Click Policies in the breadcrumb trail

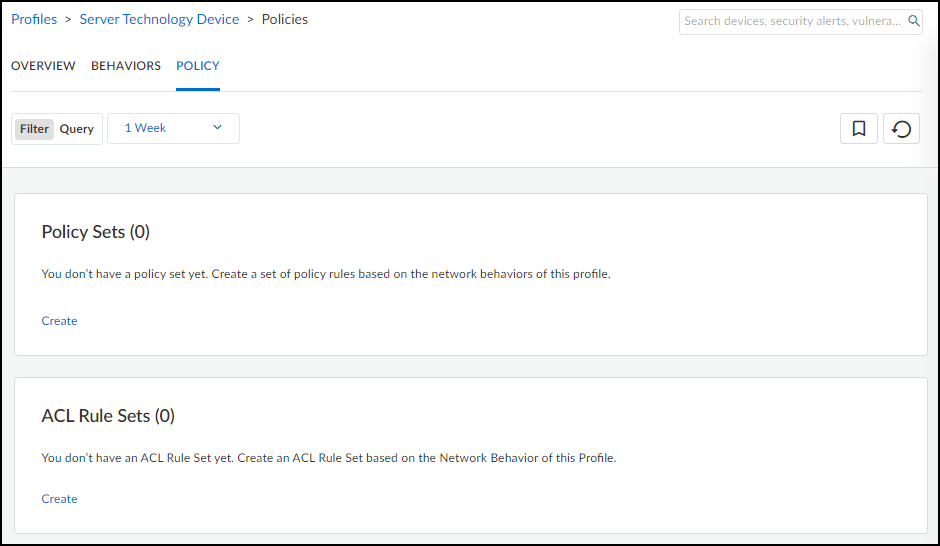285,20
